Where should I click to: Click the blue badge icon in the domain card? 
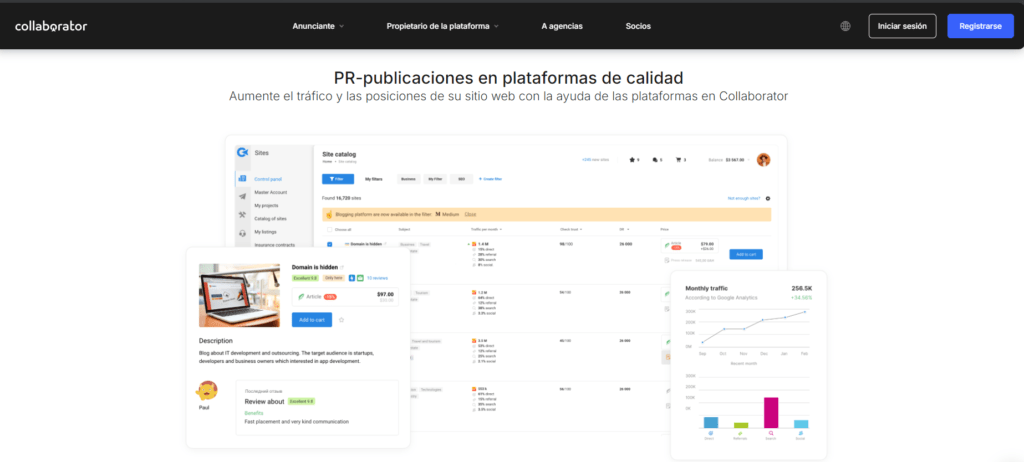352,278
